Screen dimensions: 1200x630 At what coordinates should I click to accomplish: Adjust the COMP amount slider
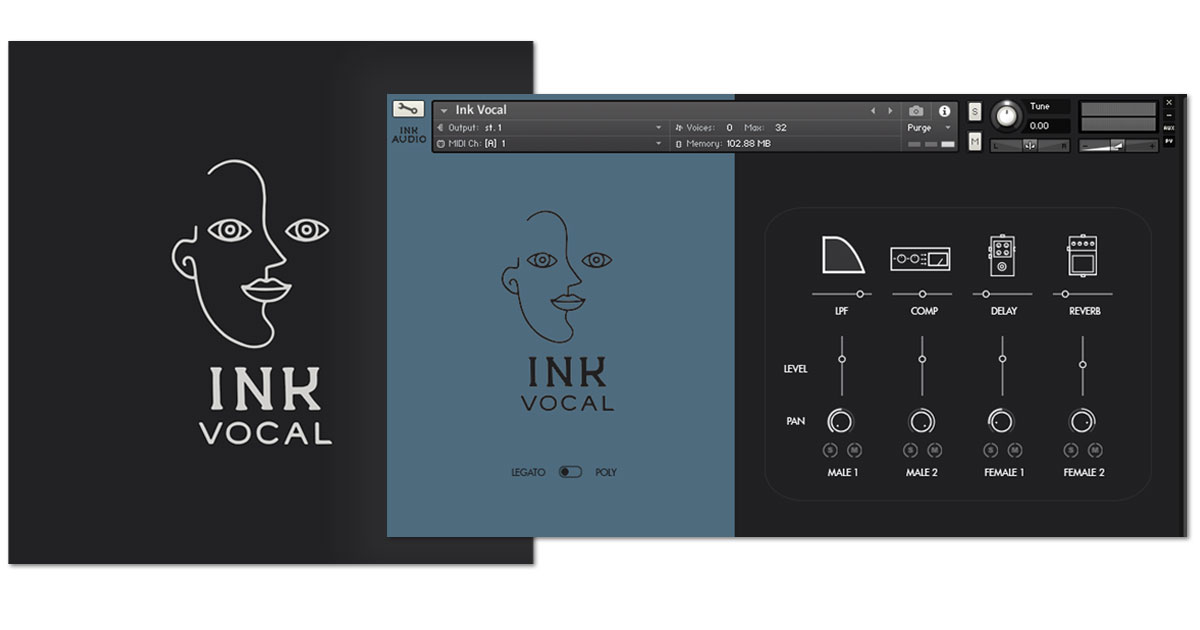(x=922, y=294)
